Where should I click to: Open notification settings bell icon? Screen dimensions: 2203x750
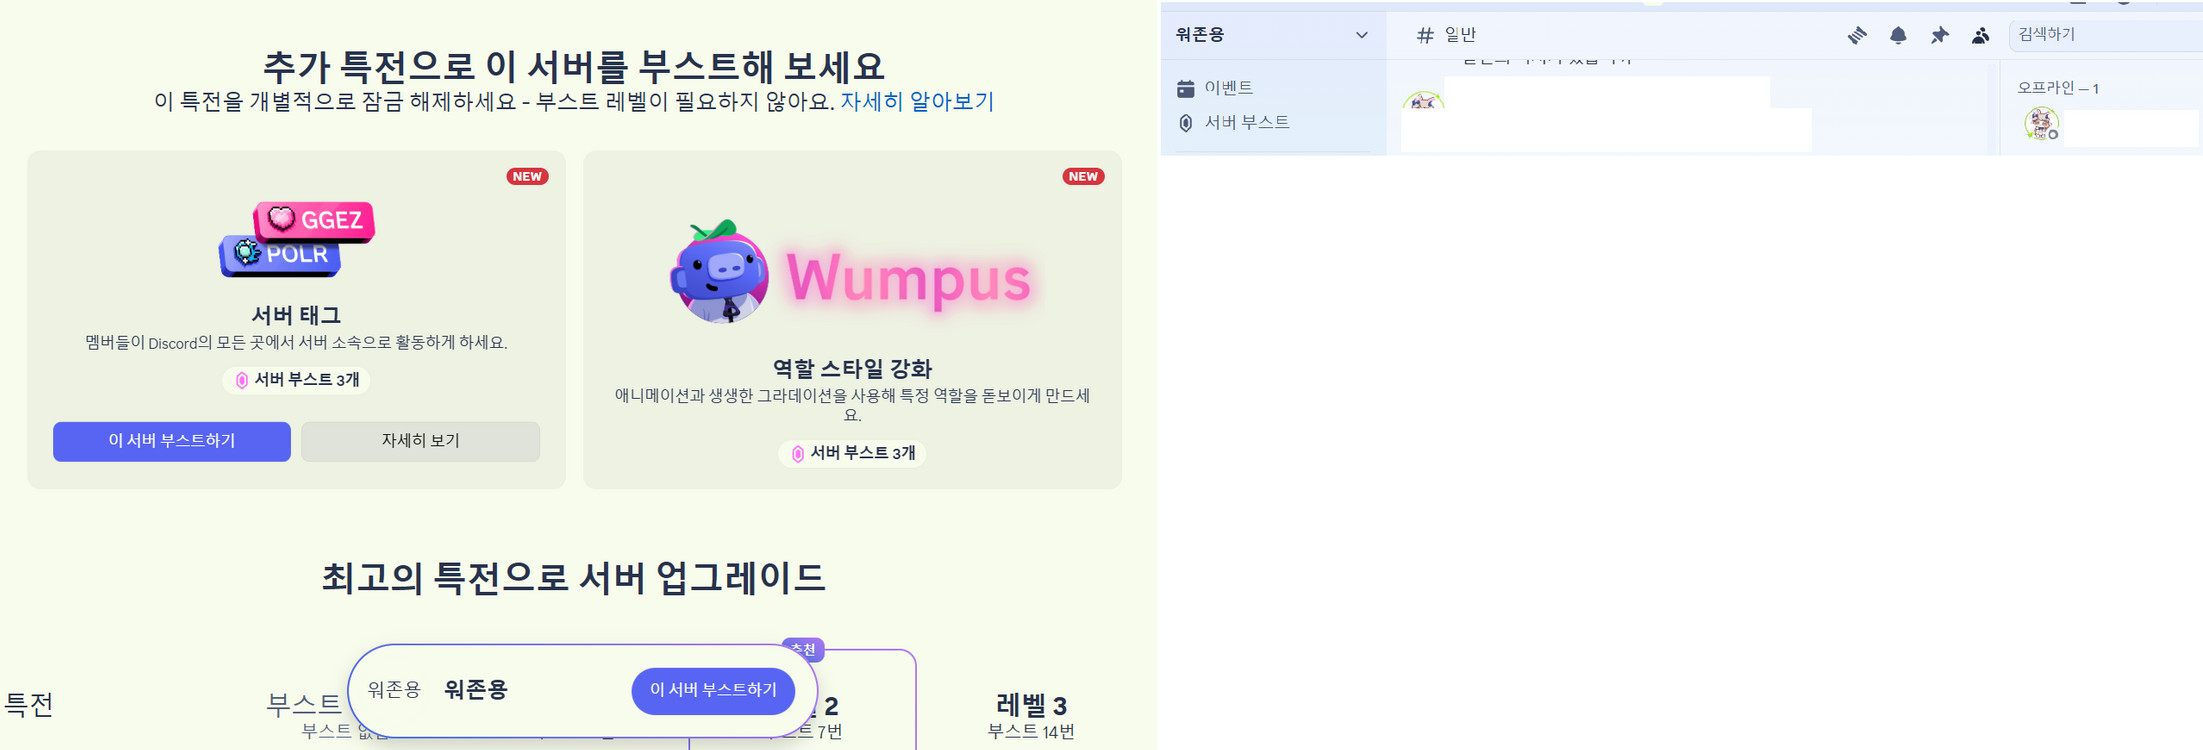(1898, 35)
